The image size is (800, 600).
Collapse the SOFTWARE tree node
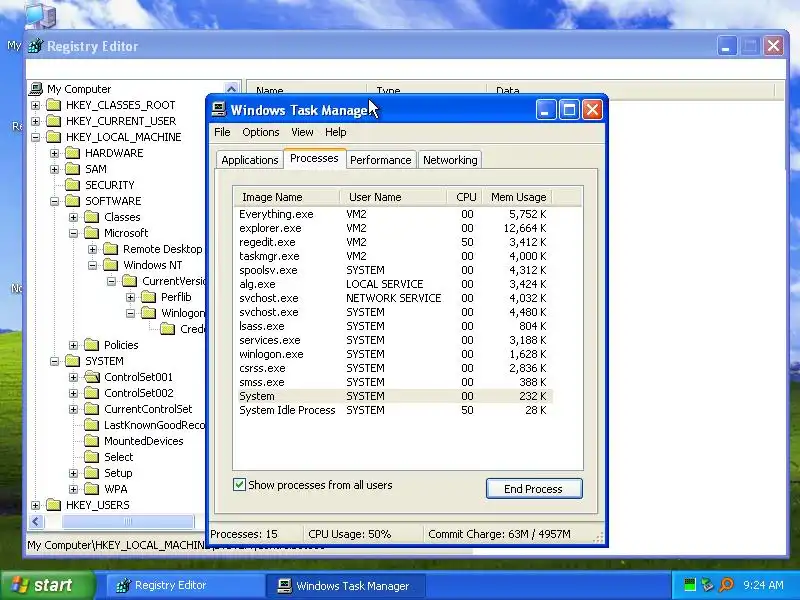coord(54,201)
